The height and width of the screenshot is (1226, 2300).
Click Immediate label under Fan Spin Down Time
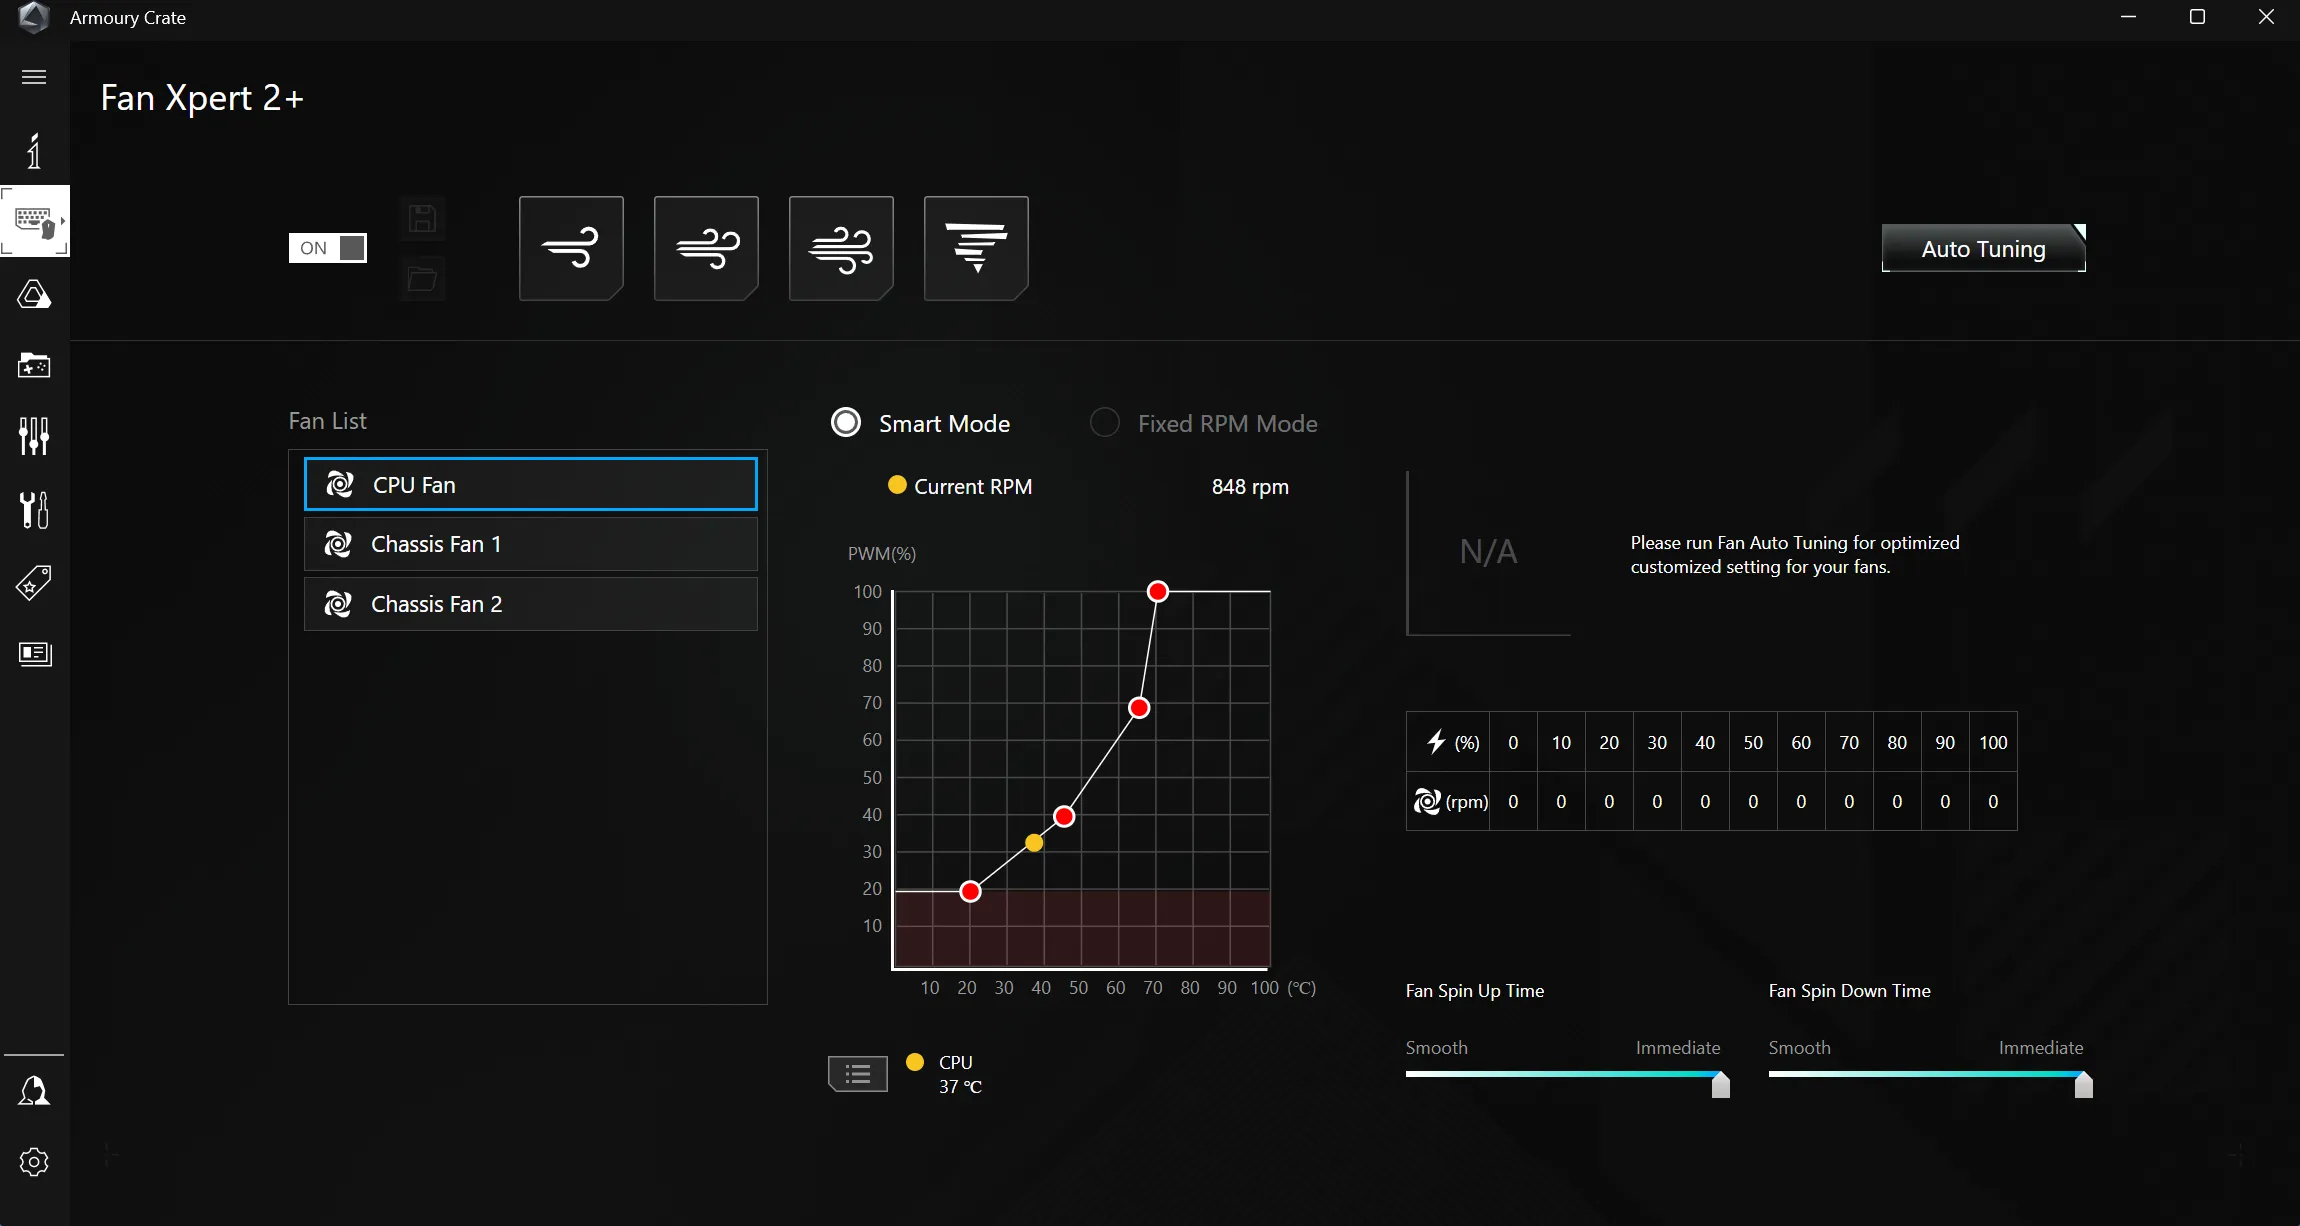[2041, 1048]
